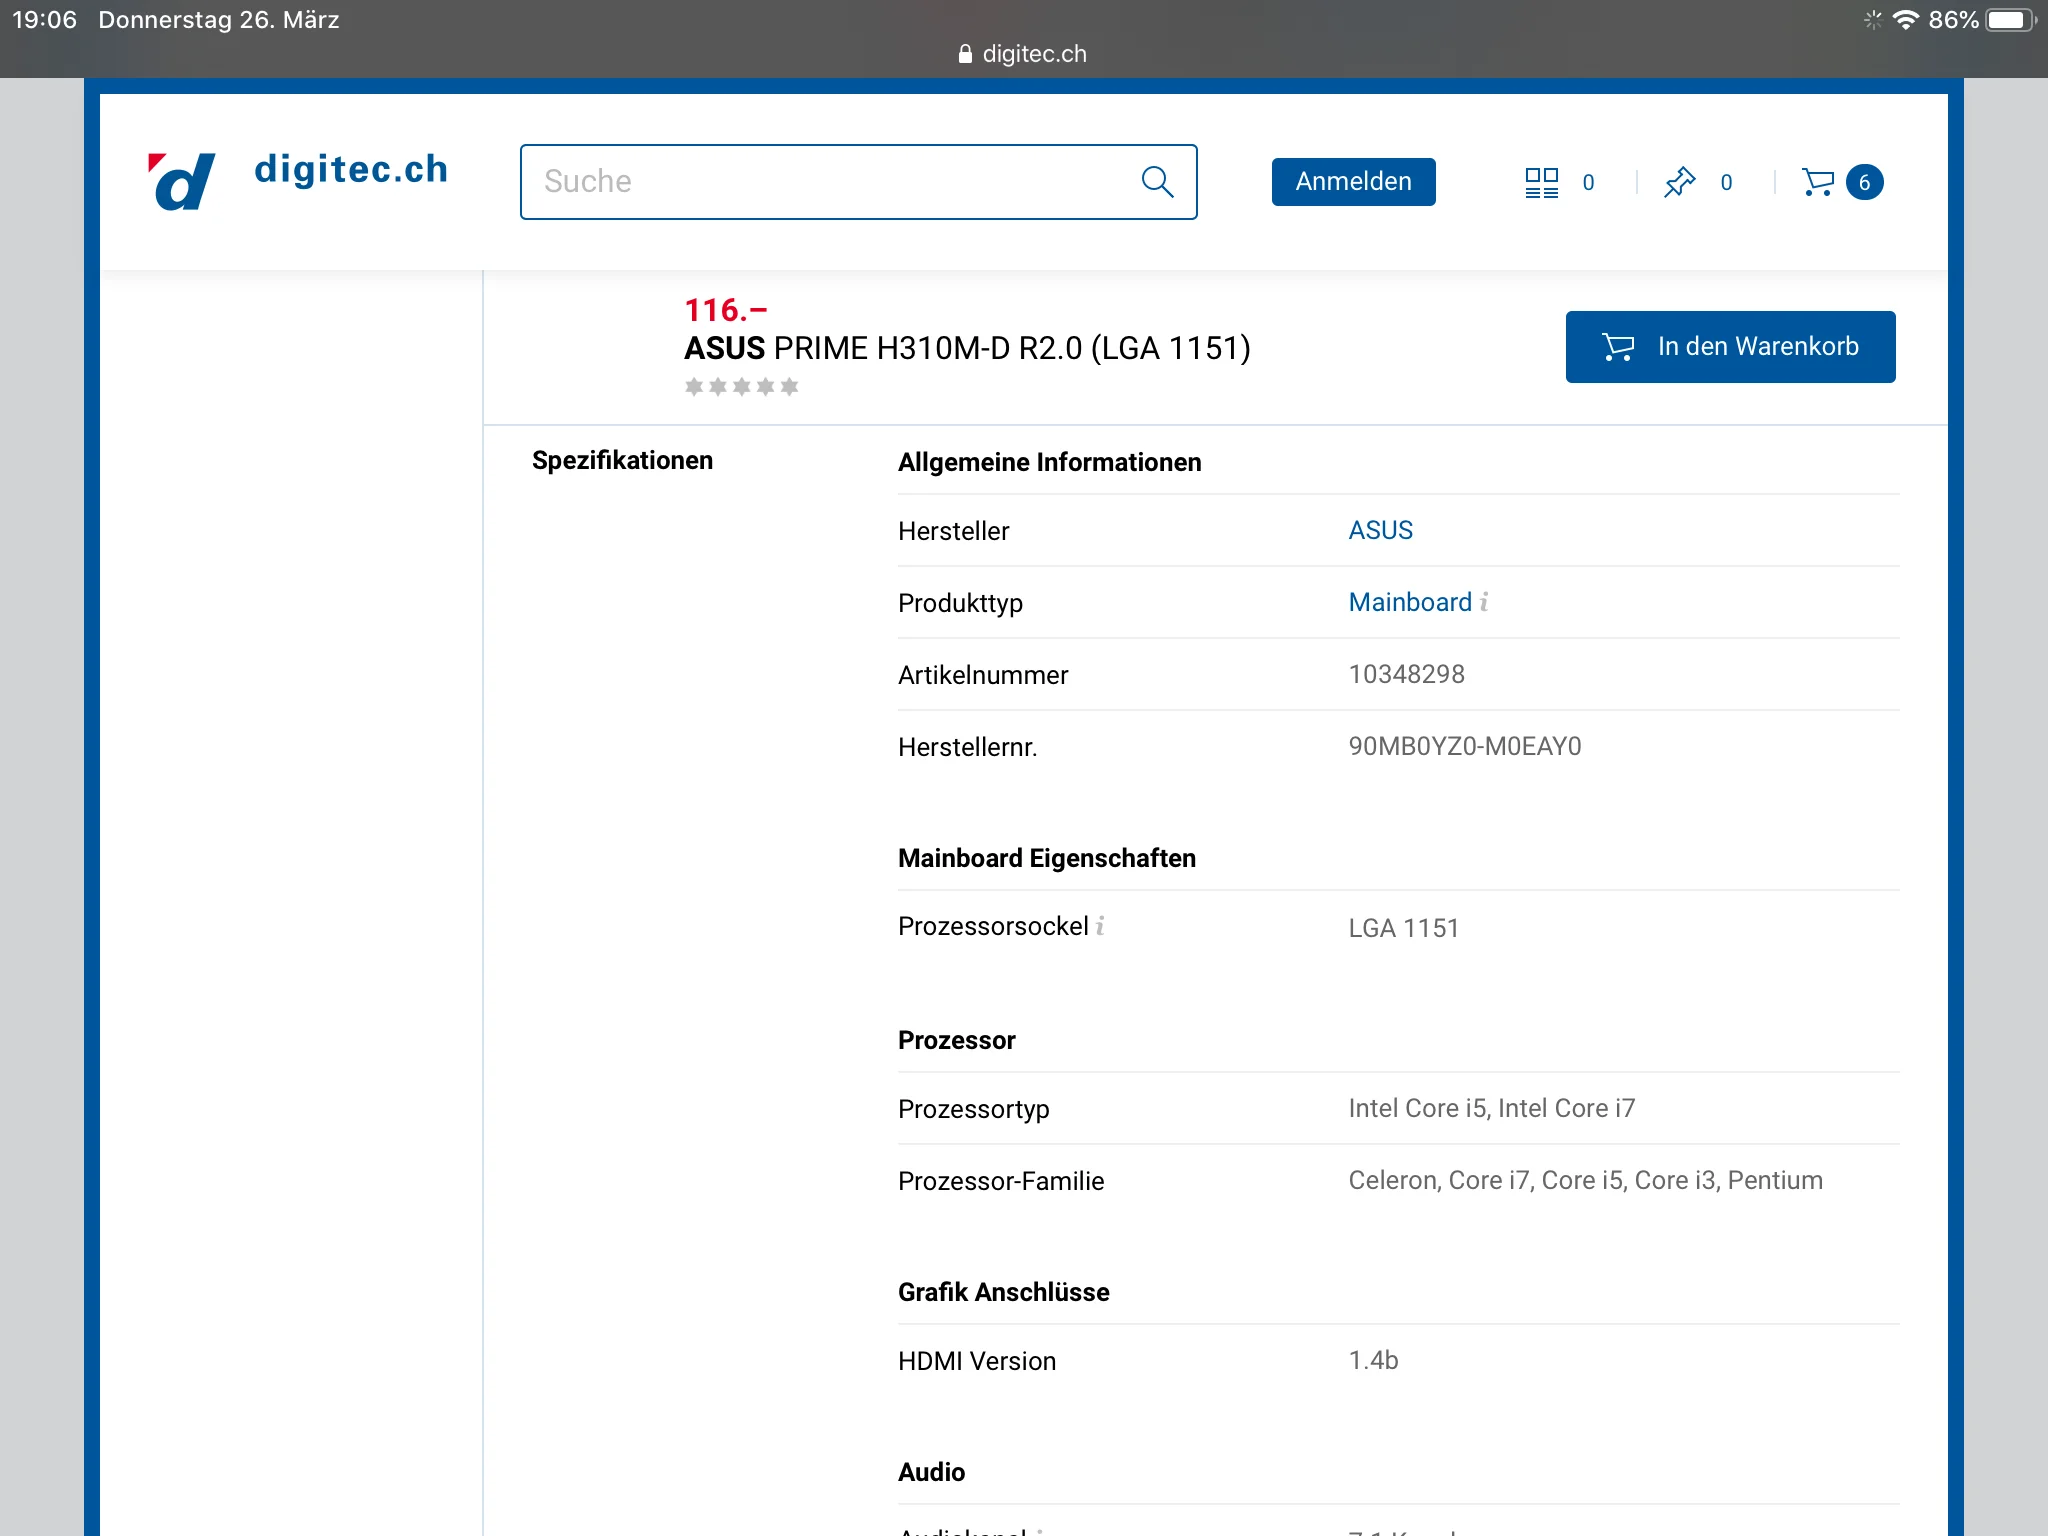Open the ASUS manufacturer link

coord(1380,530)
